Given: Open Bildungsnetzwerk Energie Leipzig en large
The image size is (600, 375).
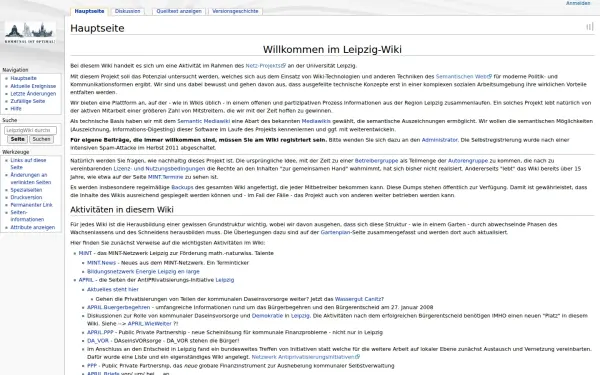Looking at the screenshot, I should [x=143, y=272].
